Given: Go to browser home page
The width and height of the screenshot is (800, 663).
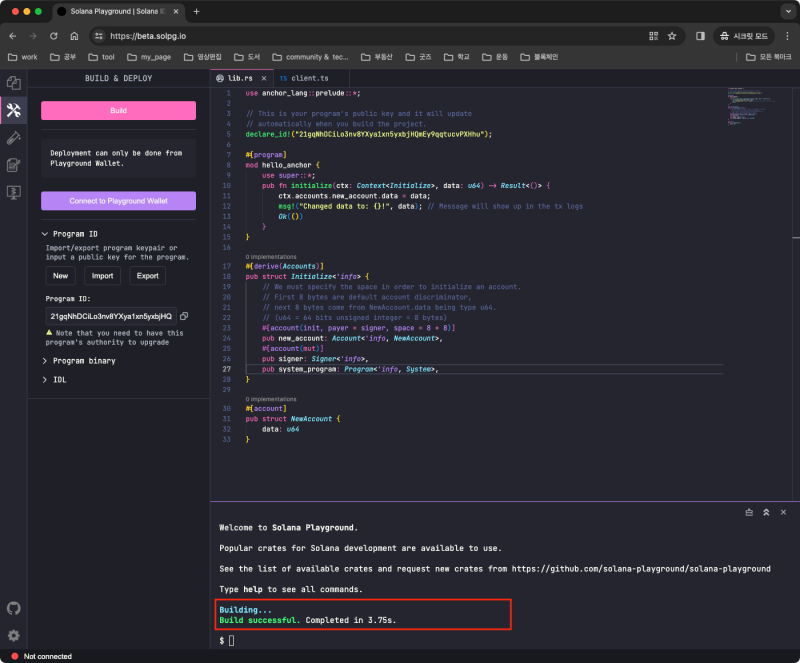Looking at the screenshot, I should pyautogui.click(x=74, y=36).
